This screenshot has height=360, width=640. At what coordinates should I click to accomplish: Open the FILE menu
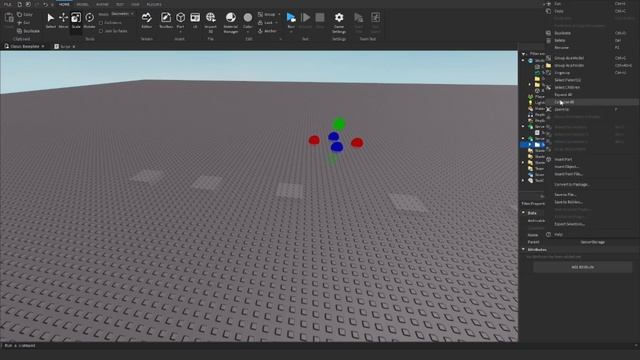7,4
